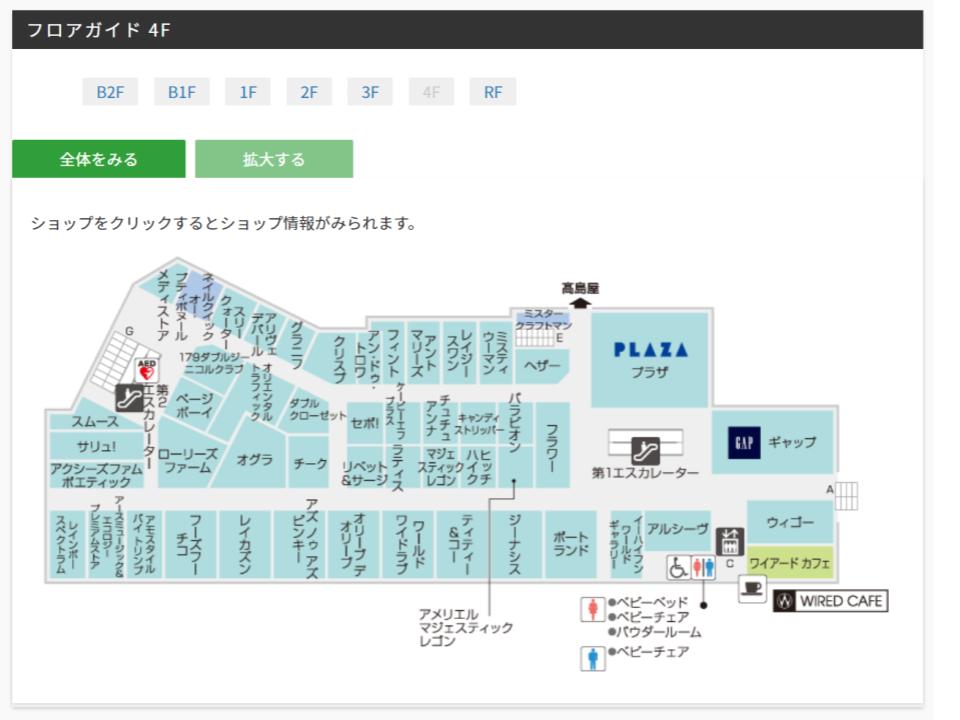Click the 全体をみる button
Image resolution: width=960 pixels, height=720 pixels.
[99, 159]
